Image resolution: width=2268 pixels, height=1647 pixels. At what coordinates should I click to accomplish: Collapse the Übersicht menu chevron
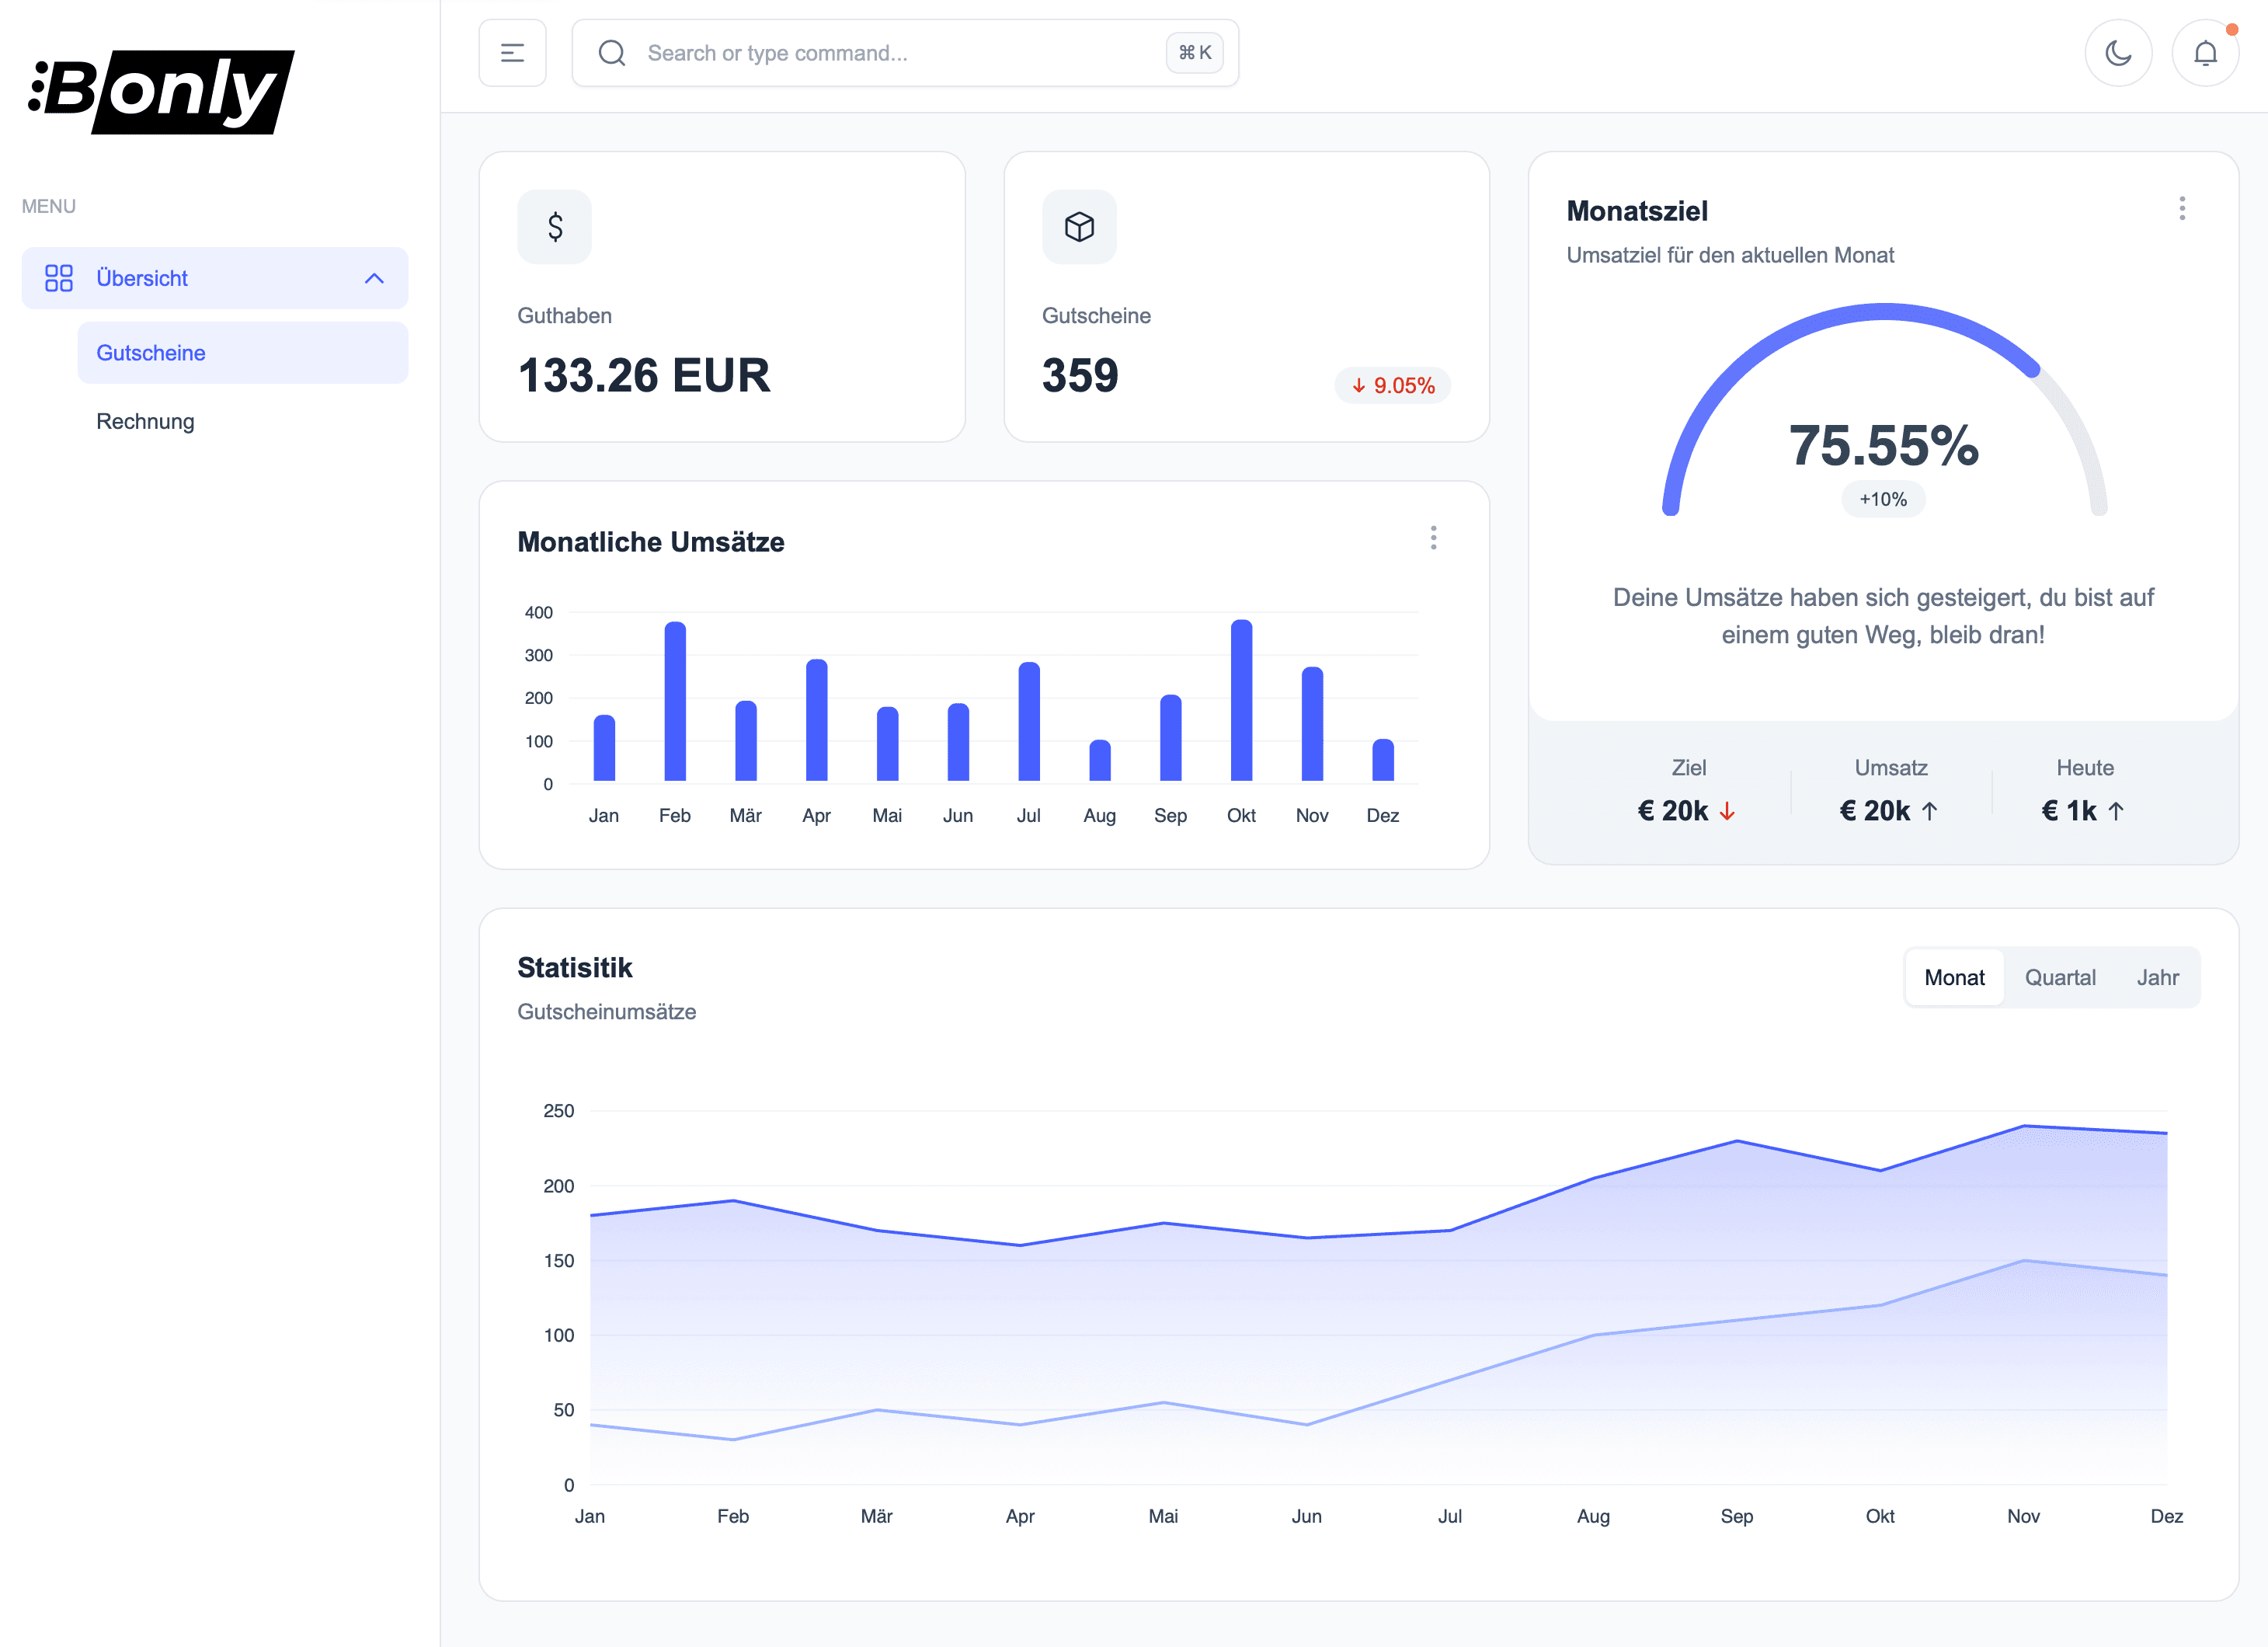(x=374, y=278)
